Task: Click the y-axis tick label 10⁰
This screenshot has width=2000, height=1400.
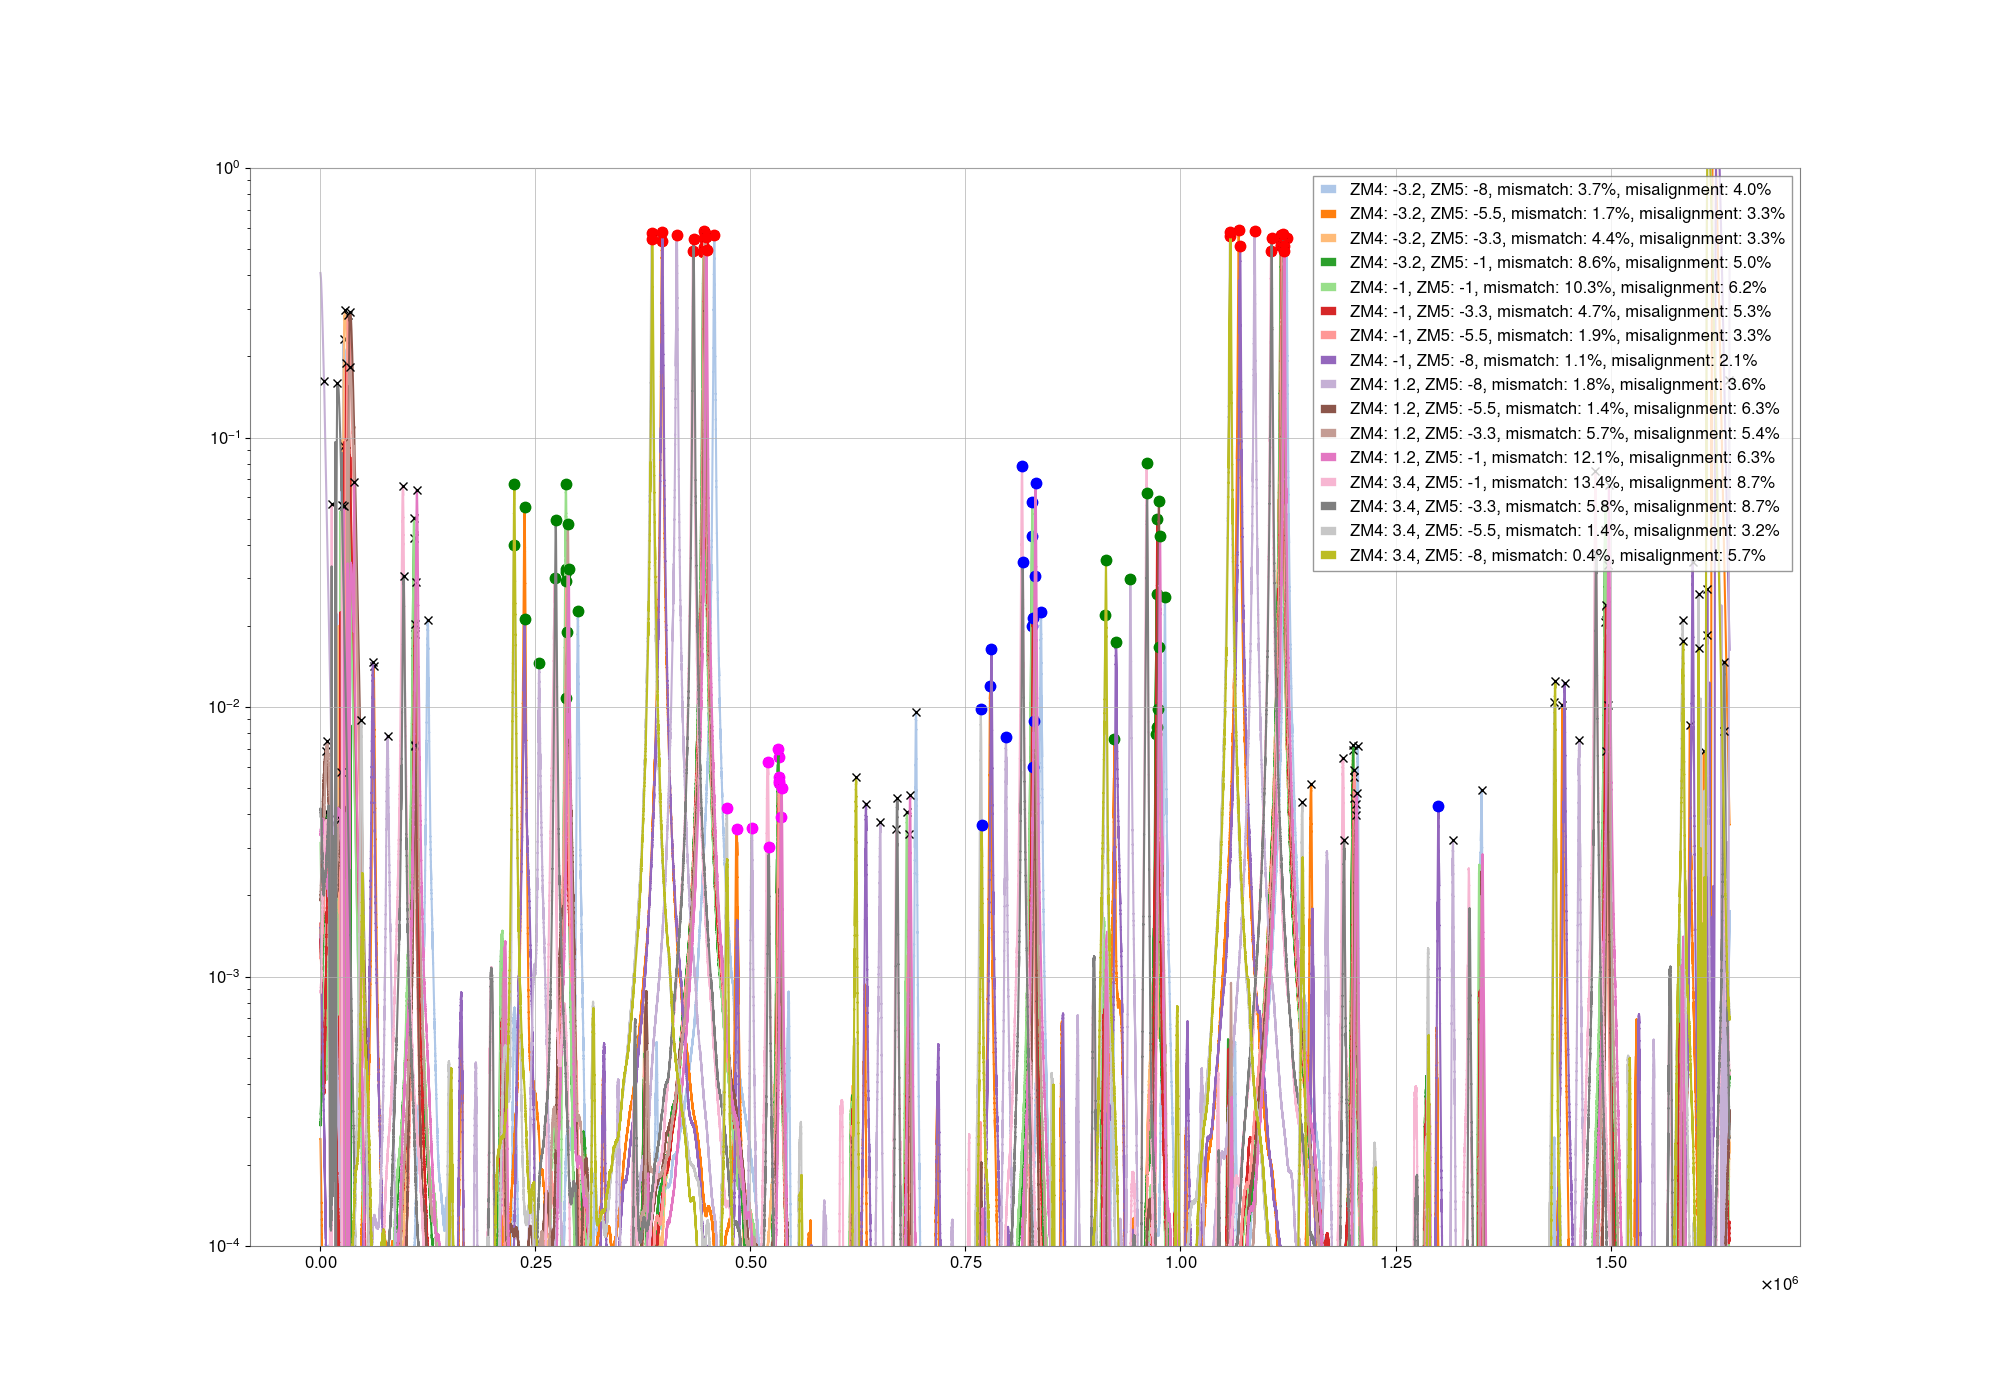Action: tap(227, 168)
